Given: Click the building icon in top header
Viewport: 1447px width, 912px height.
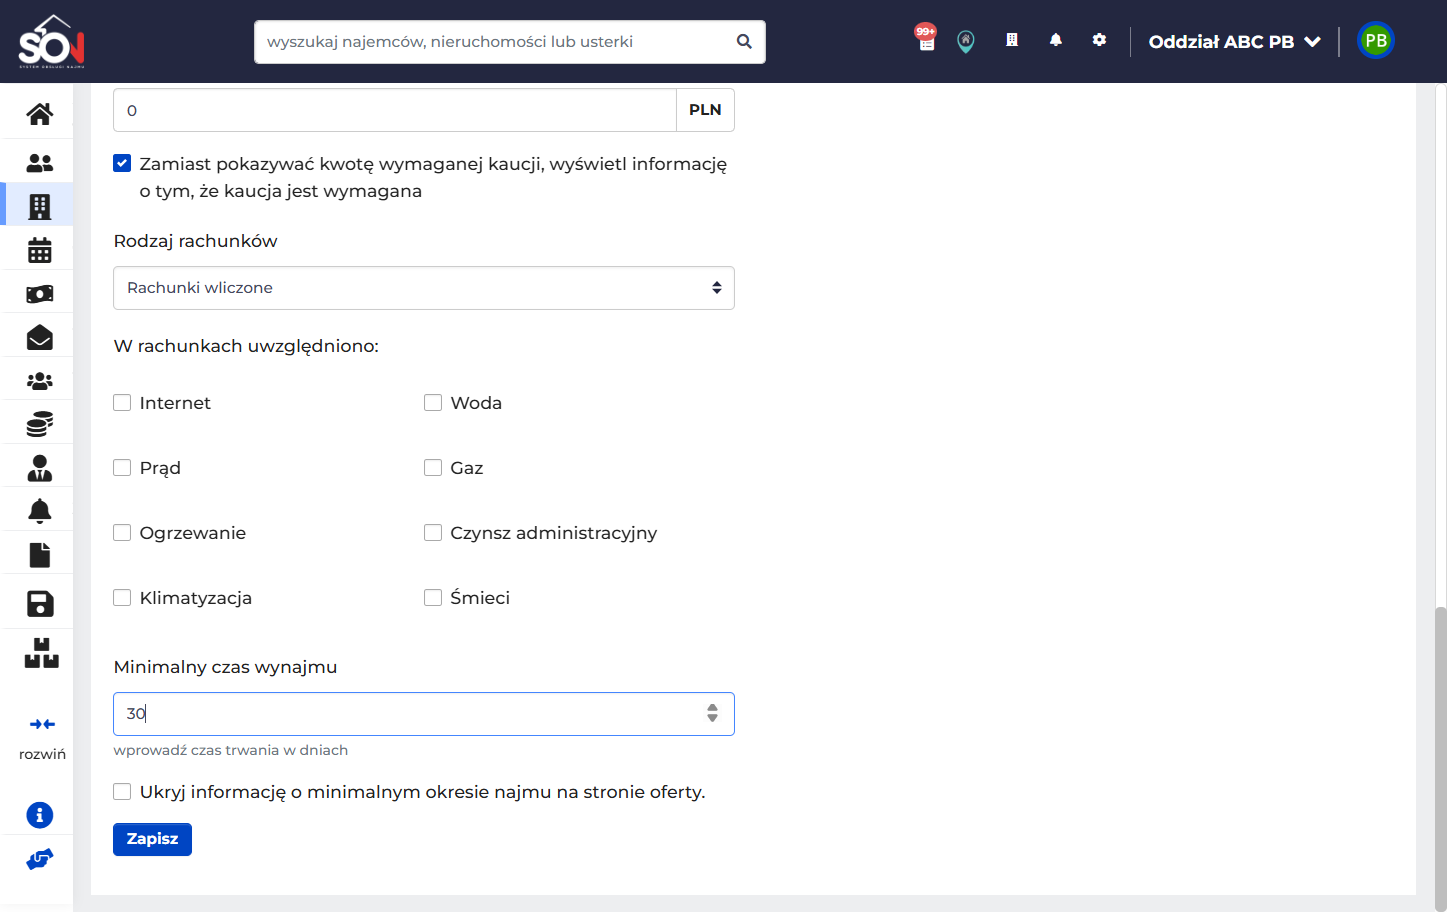Looking at the screenshot, I should click(1012, 40).
